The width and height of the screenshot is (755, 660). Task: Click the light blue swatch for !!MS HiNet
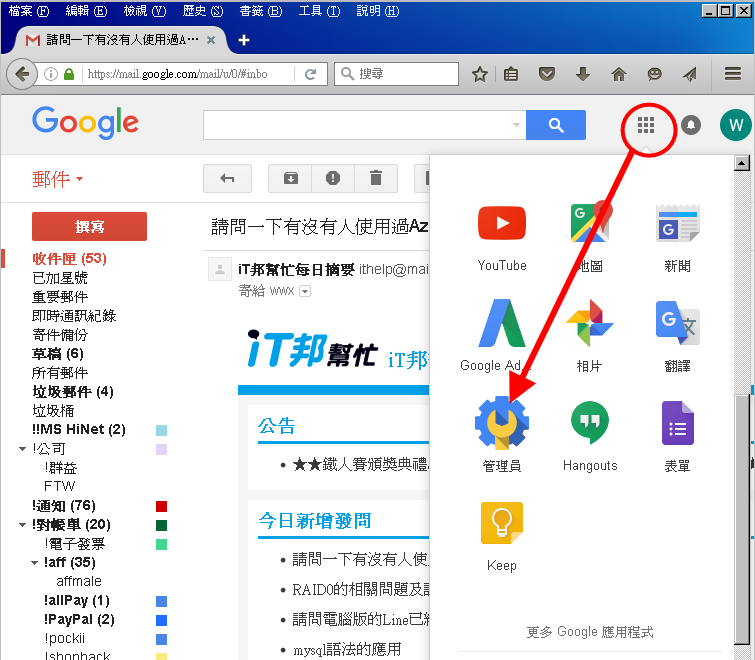click(x=161, y=430)
